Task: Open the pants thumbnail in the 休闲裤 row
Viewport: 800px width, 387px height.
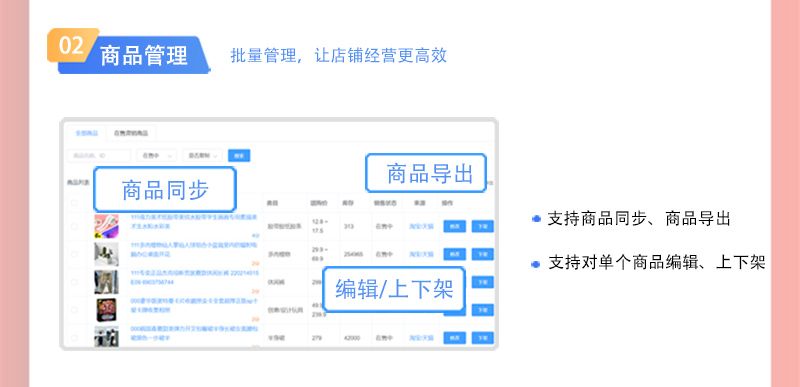Action: click(x=107, y=282)
